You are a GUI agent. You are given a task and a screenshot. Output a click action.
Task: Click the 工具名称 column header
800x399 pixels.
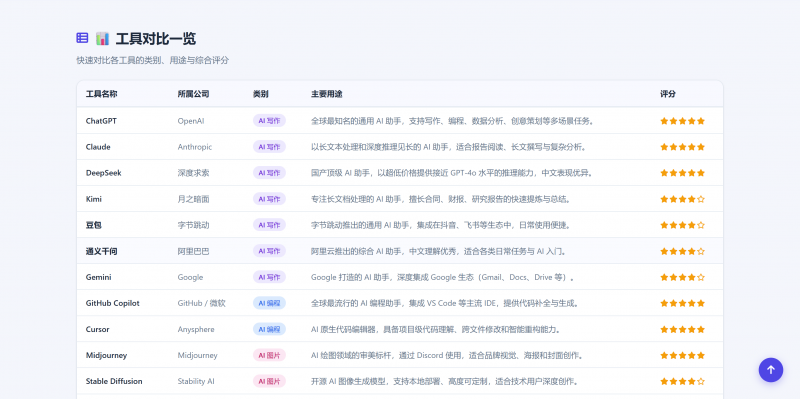pyautogui.click(x=101, y=94)
